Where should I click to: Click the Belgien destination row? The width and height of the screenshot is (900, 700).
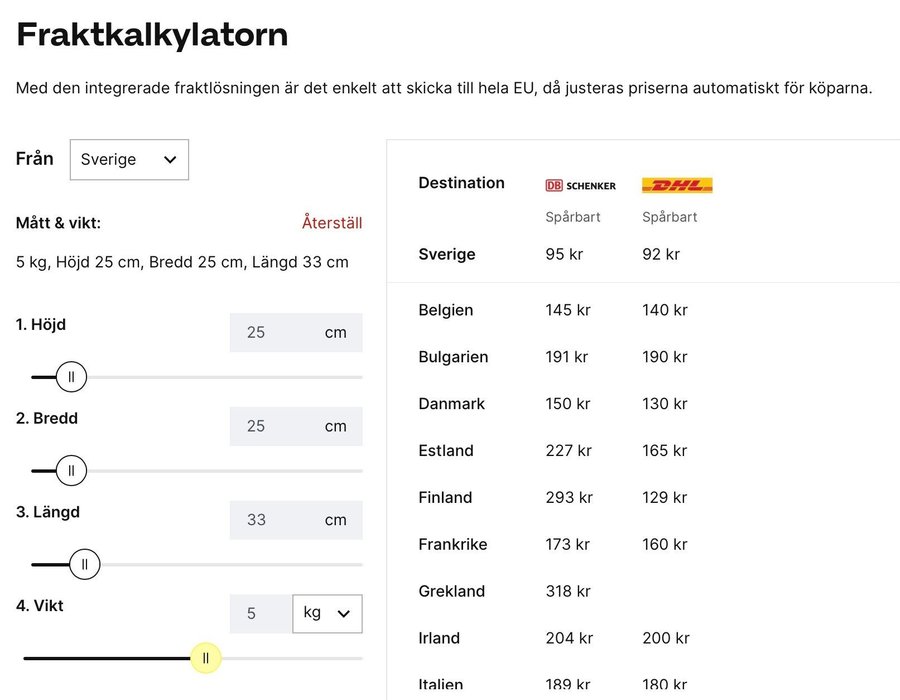446,310
